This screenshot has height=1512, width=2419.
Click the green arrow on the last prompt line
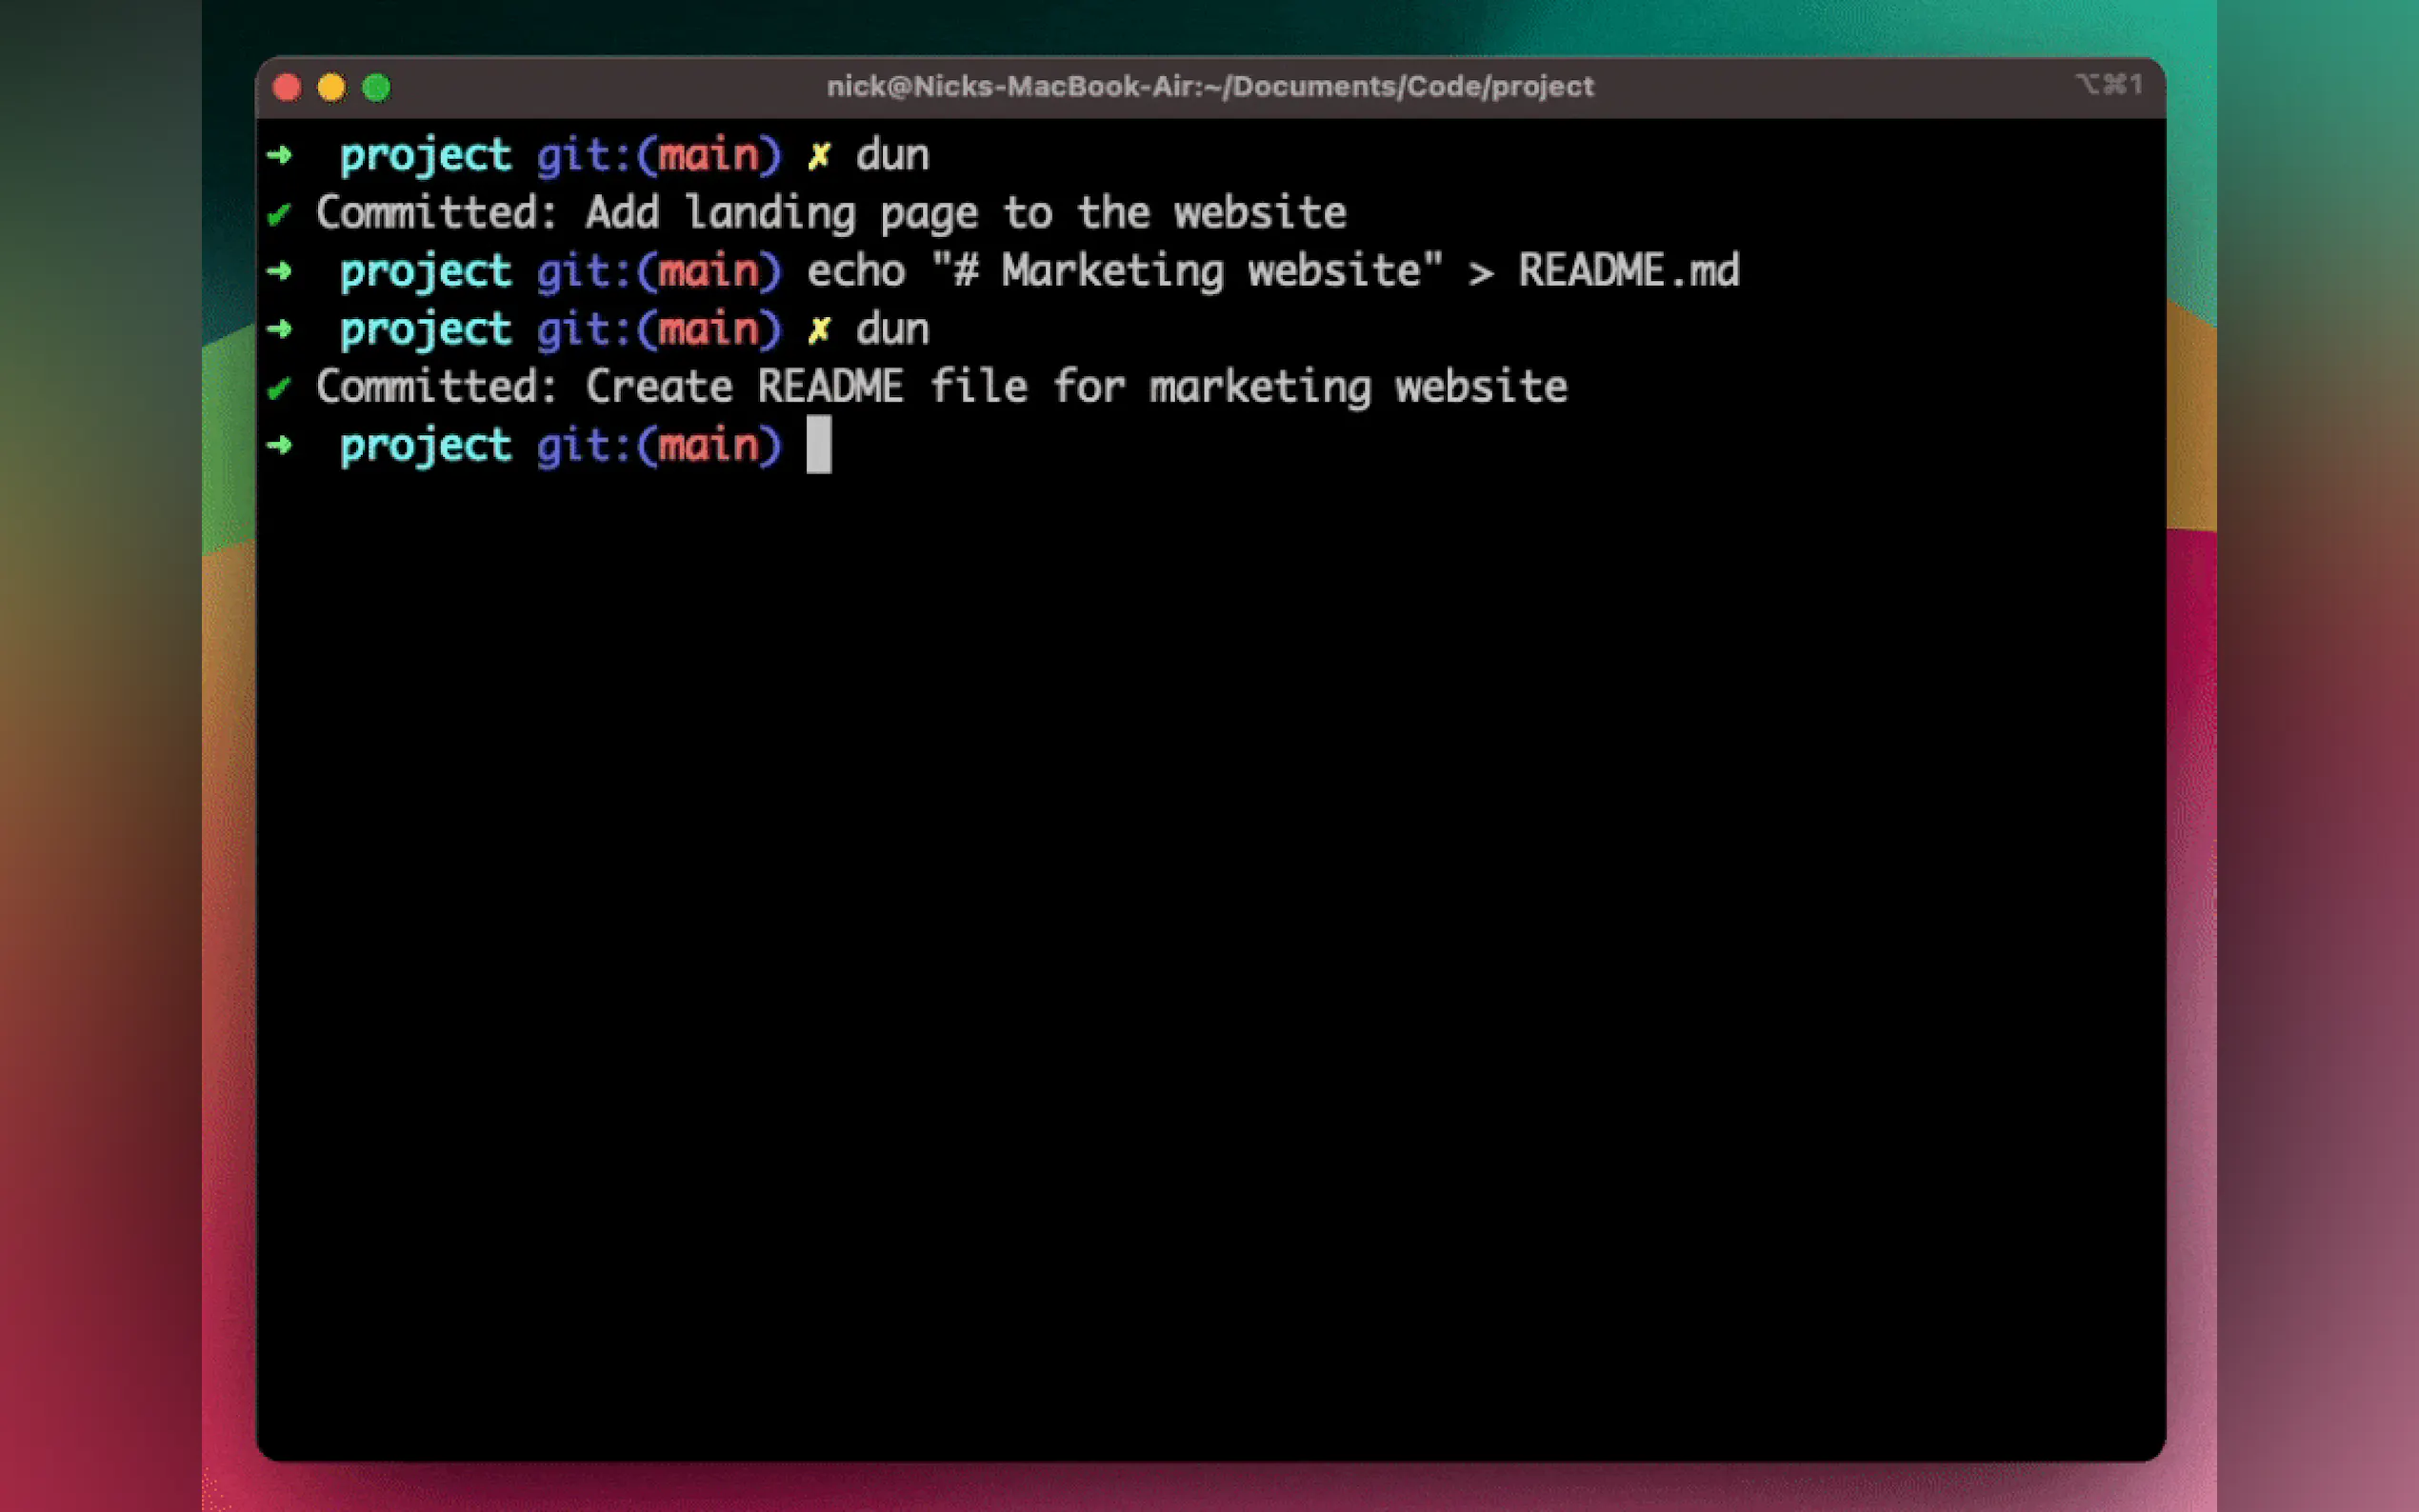click(280, 446)
